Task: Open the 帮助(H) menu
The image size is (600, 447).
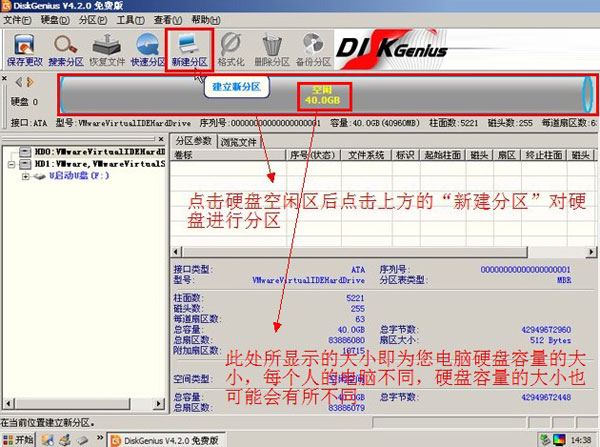Action: [205, 20]
